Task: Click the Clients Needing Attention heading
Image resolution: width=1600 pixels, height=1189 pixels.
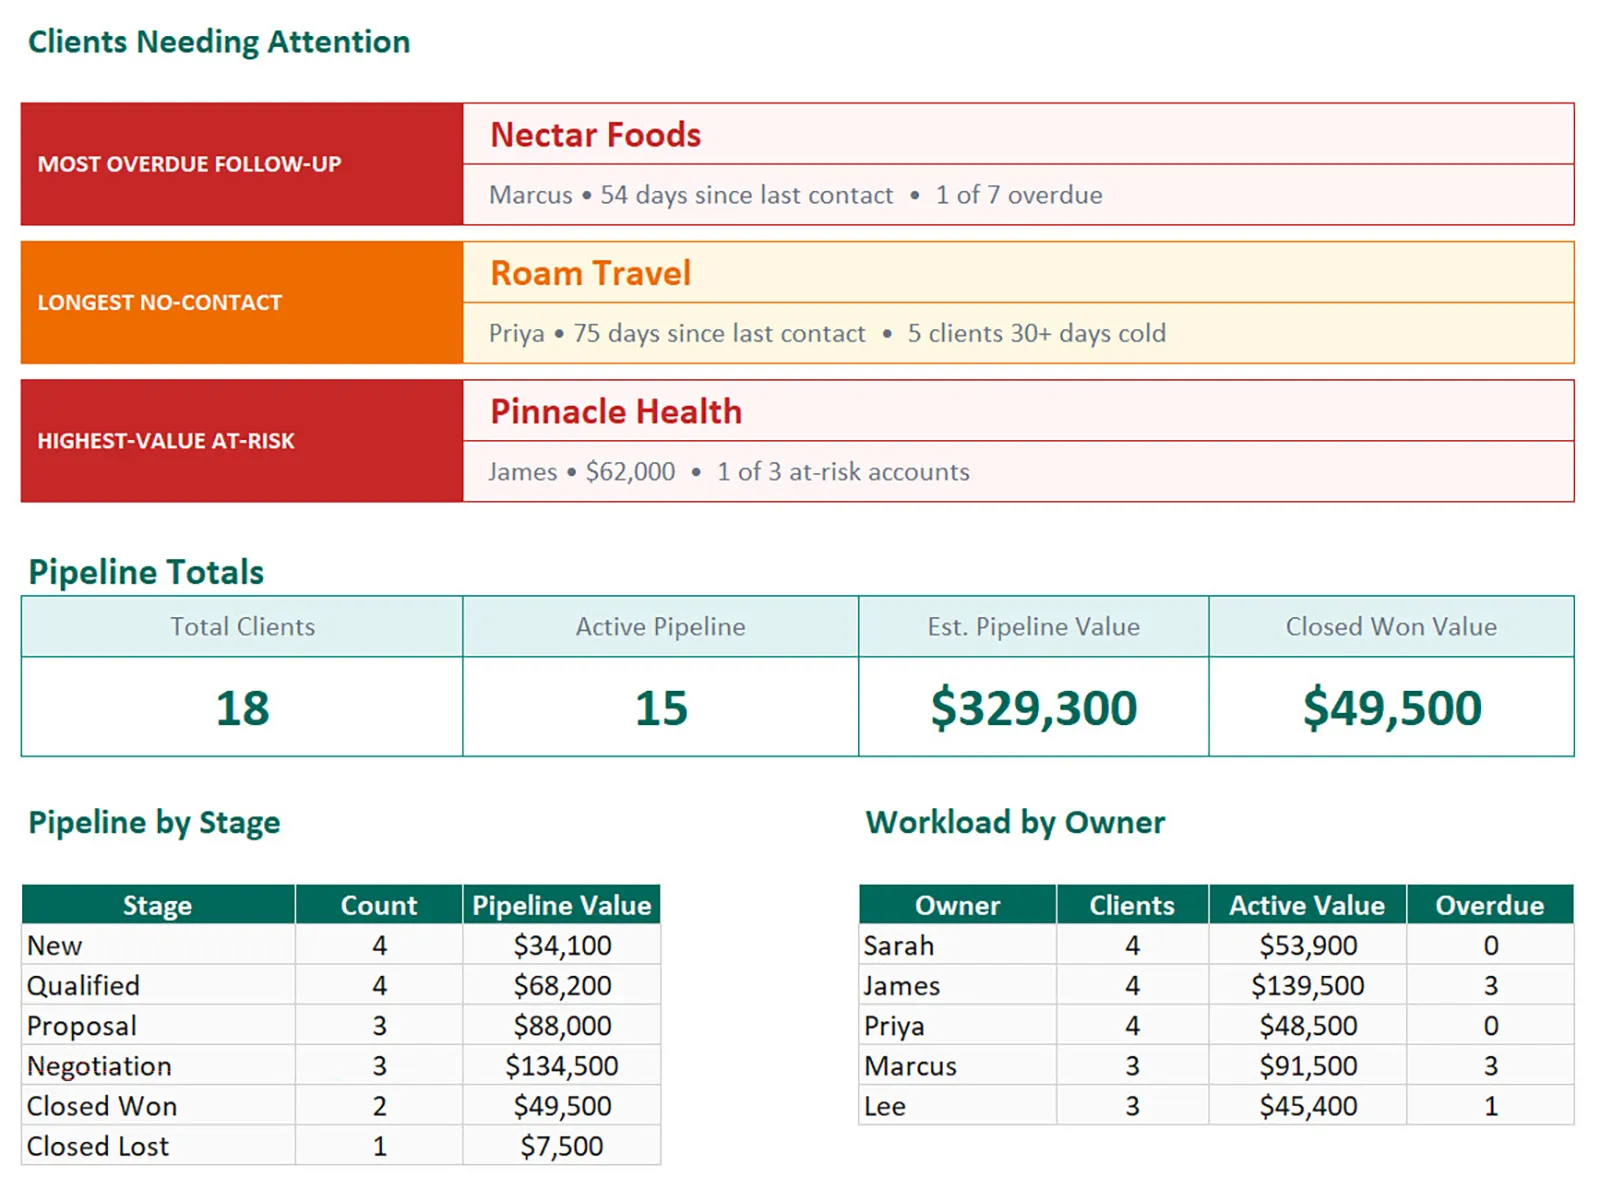Action: pyautogui.click(x=218, y=41)
